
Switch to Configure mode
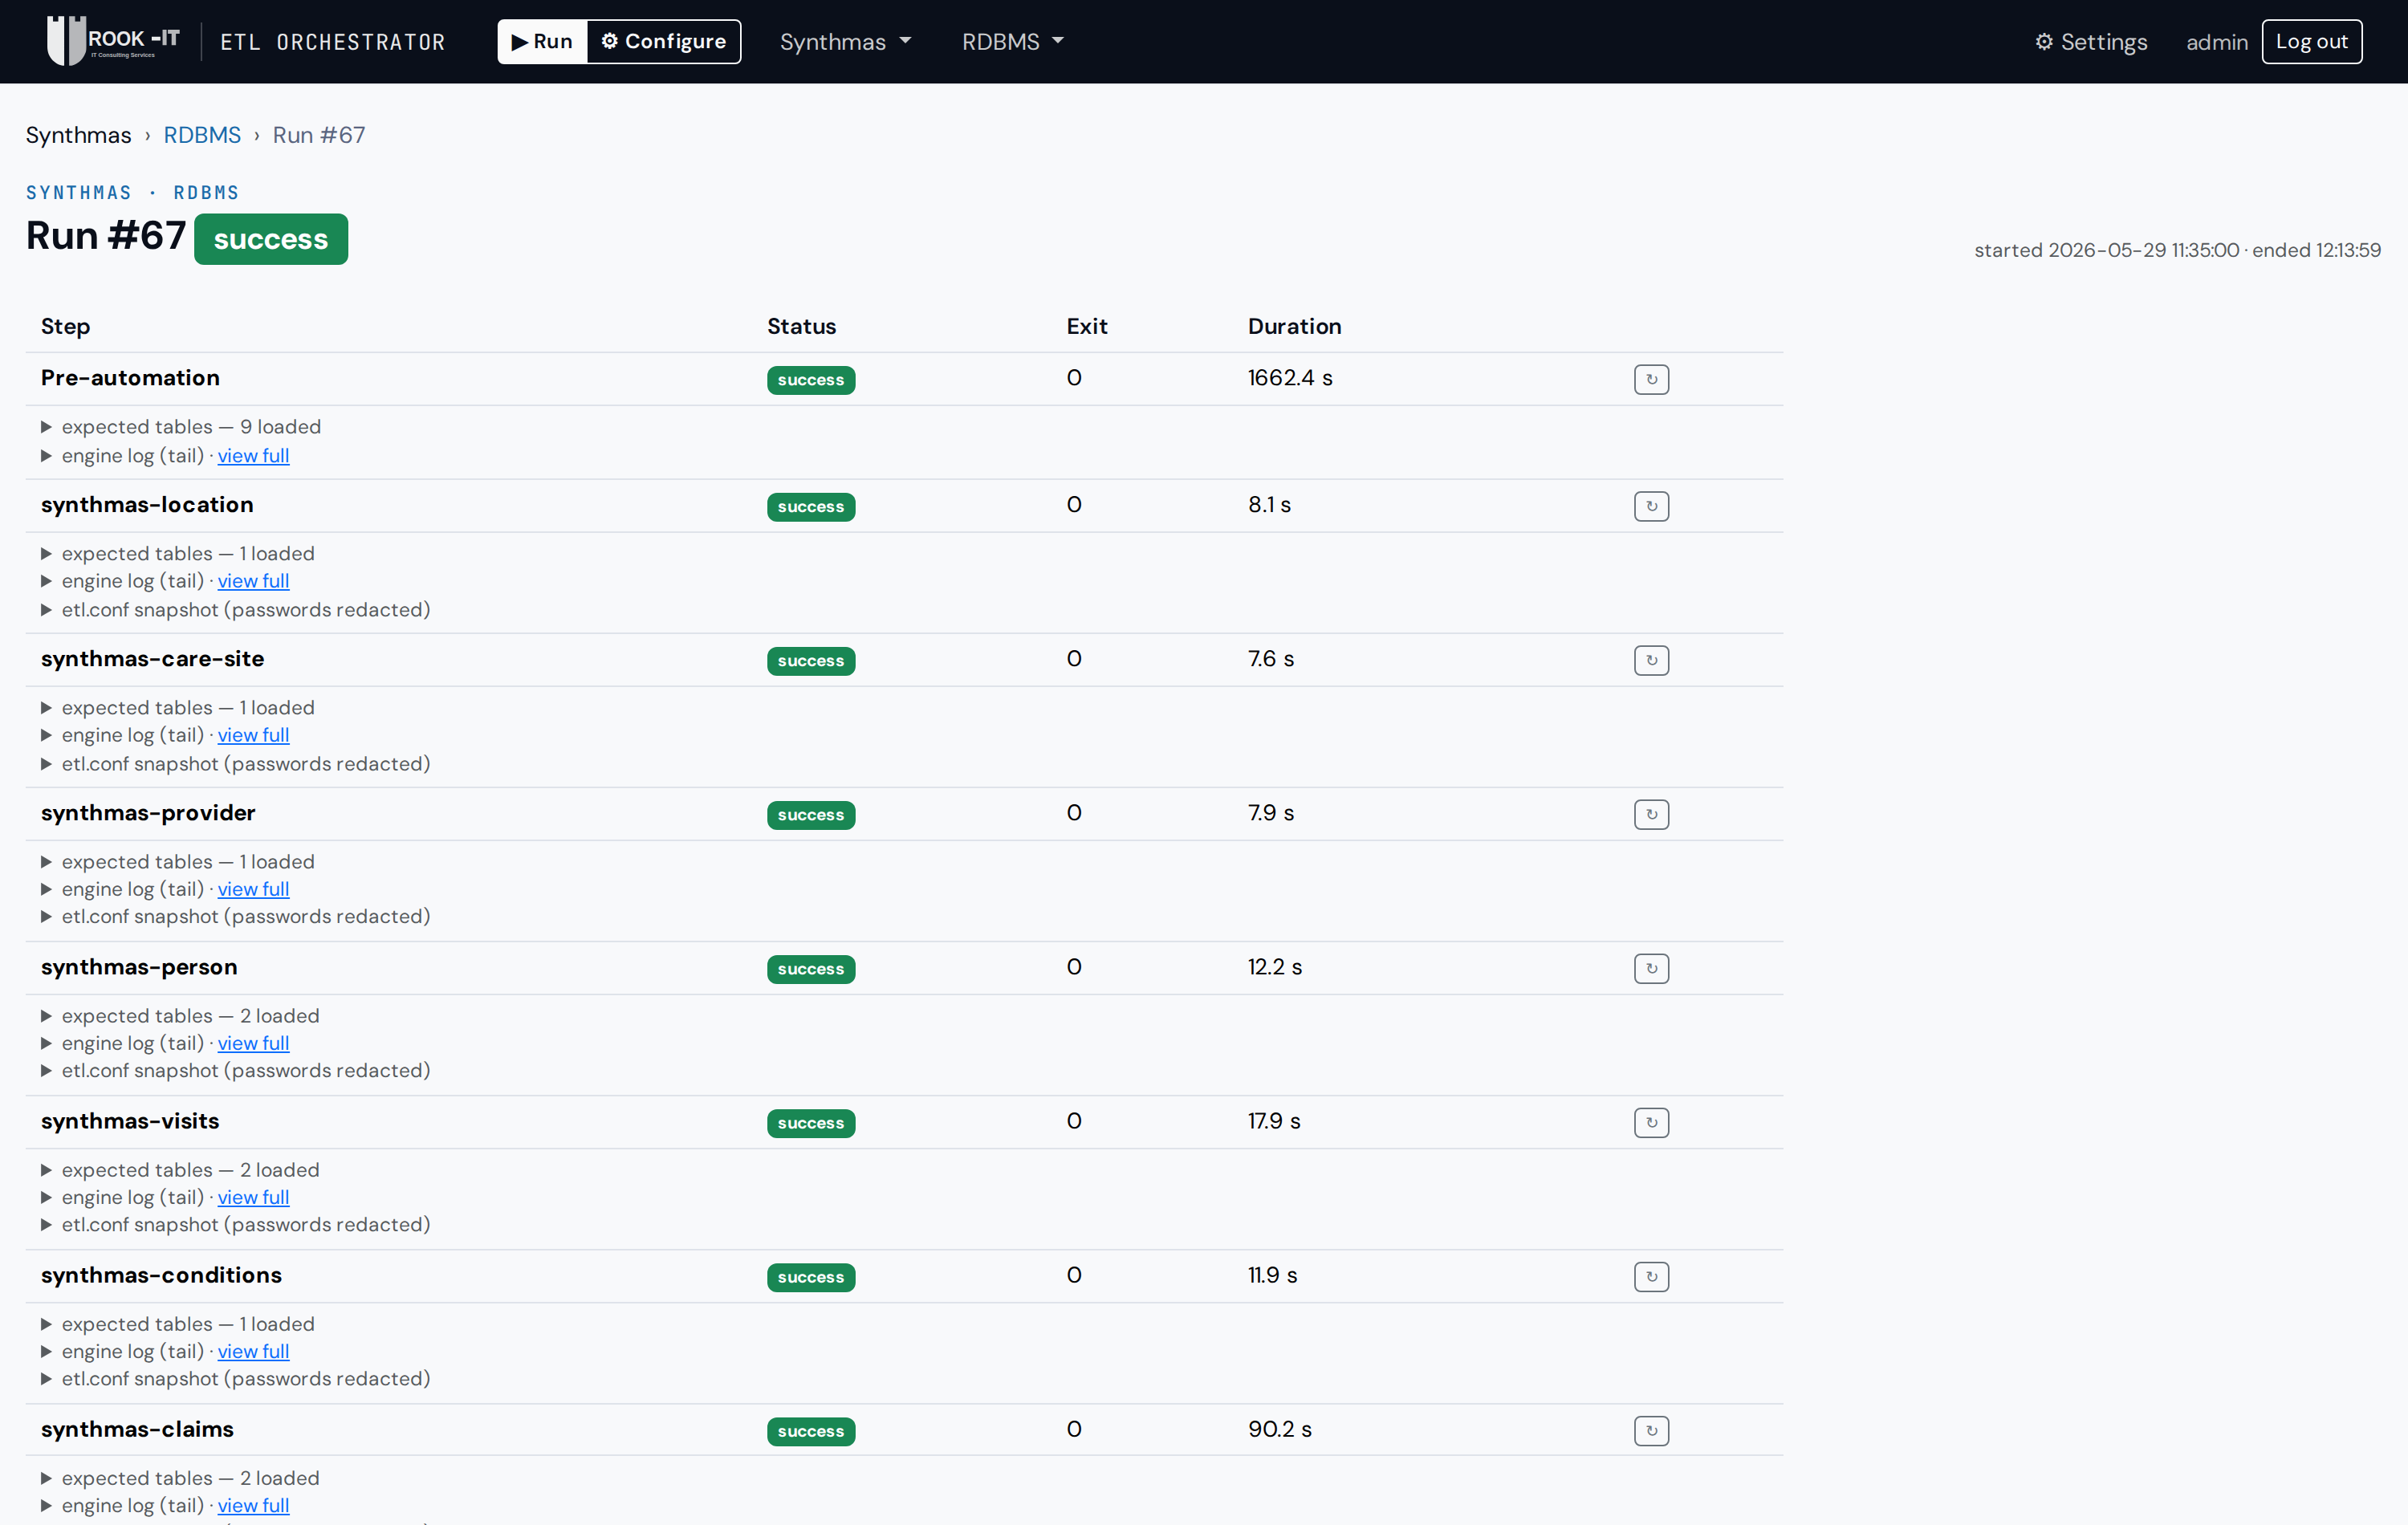coord(664,41)
